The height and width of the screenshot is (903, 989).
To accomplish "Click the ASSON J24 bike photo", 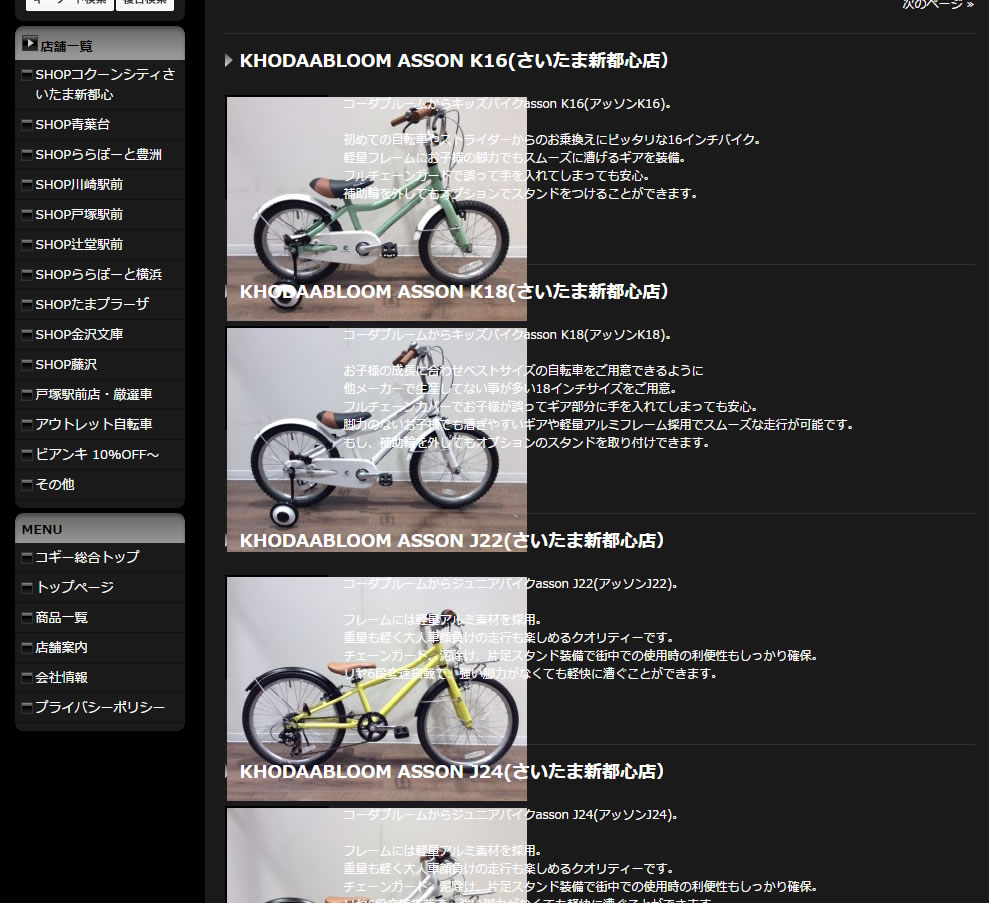I will 377,855.
